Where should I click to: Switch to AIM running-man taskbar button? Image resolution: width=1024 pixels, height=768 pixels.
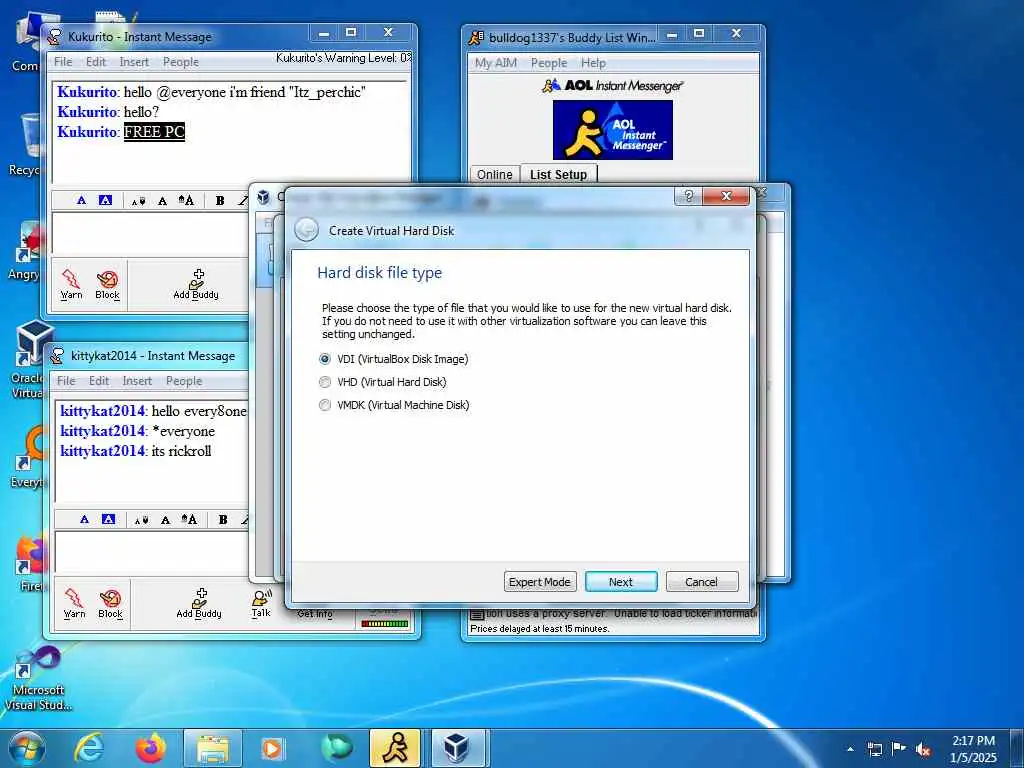pyautogui.click(x=396, y=748)
